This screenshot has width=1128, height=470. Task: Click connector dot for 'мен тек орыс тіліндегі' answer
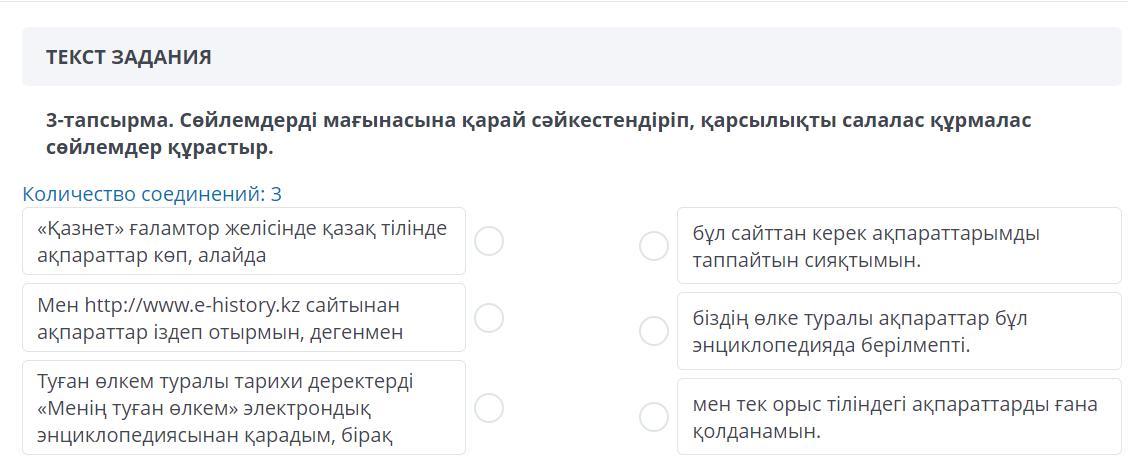[x=654, y=417]
